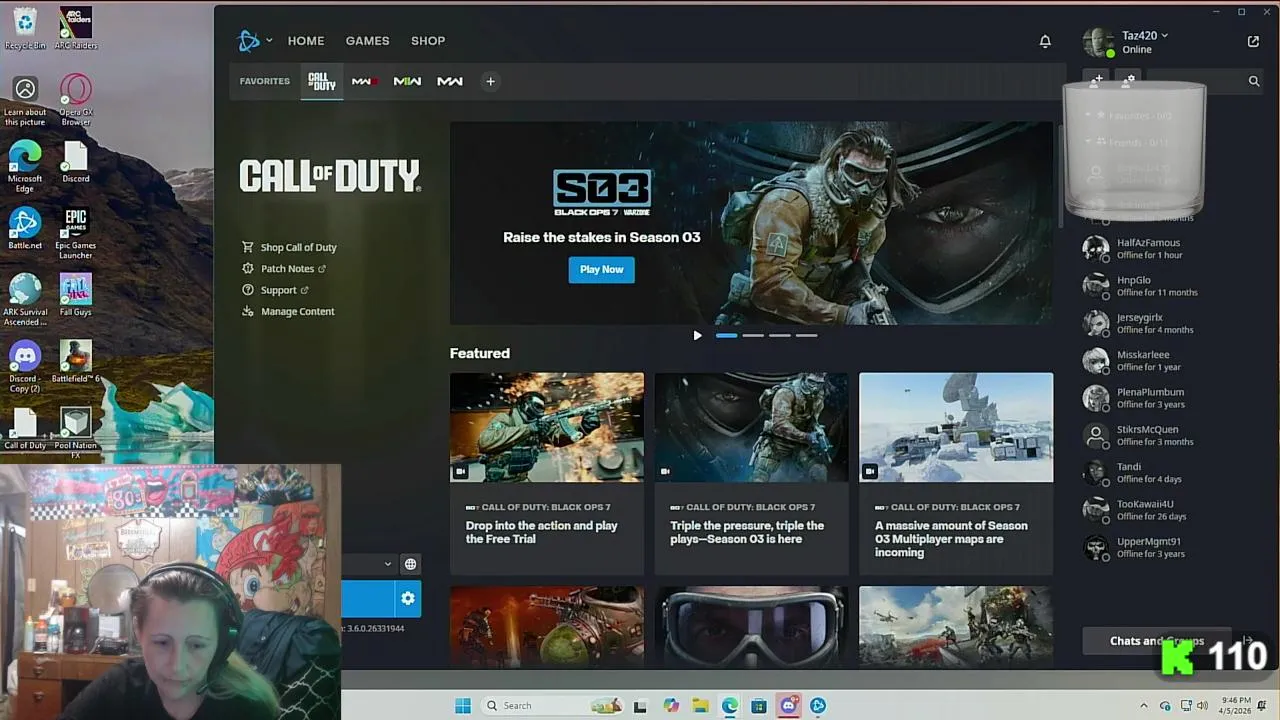Select the Opera GX Browser desktop icon
Image resolution: width=1280 pixels, height=720 pixels.
(76, 100)
